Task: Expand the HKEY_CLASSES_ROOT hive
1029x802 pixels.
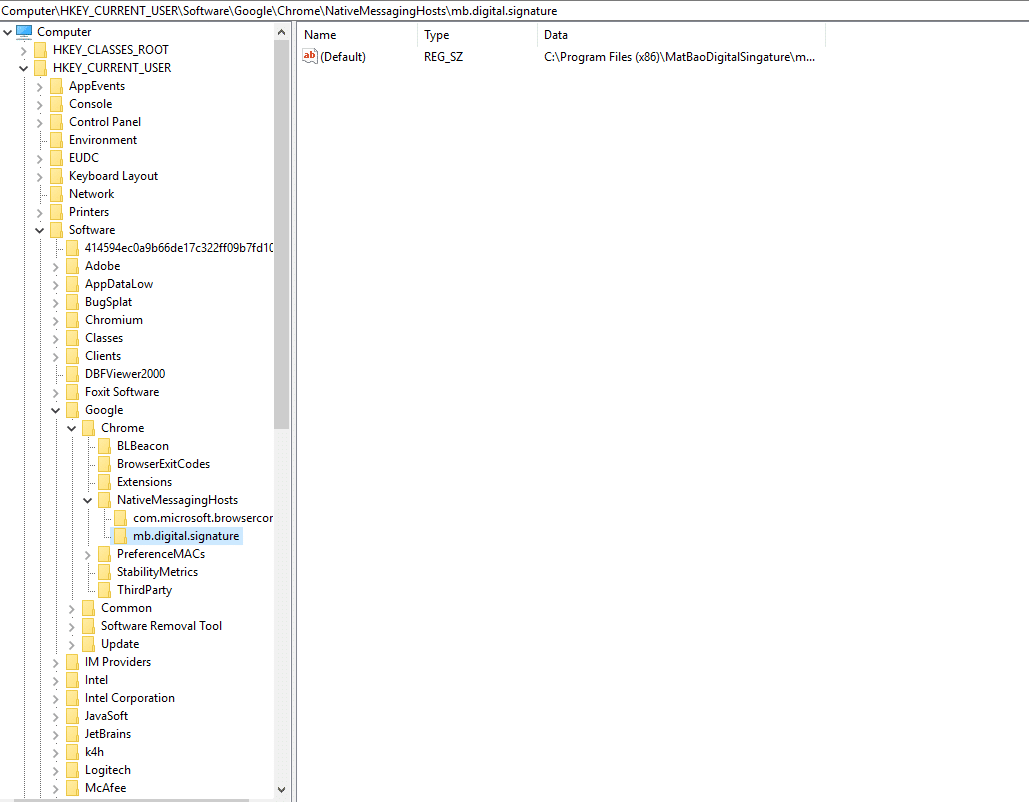Action: pos(24,50)
